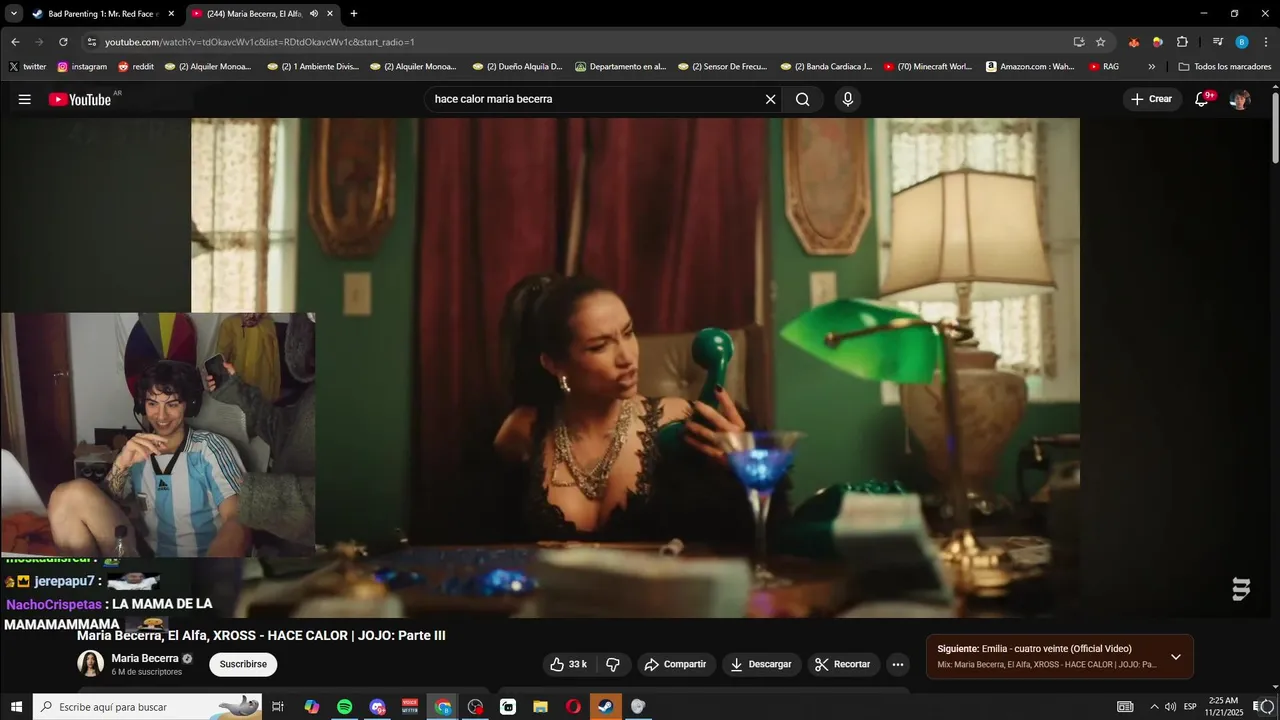This screenshot has height=720, width=1280.
Task: Expand the Siguiente up-next mix panel
Action: pyautogui.click(x=1175, y=657)
